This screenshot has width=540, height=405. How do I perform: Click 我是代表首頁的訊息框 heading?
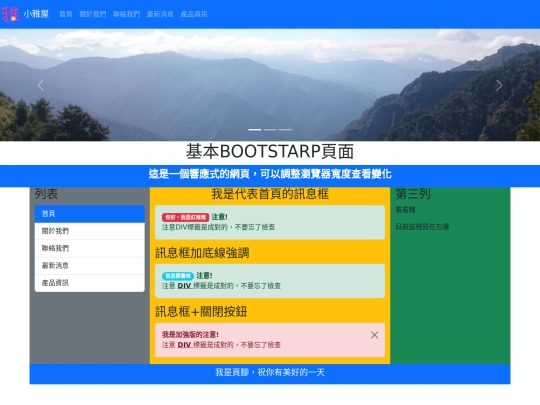[270, 194]
